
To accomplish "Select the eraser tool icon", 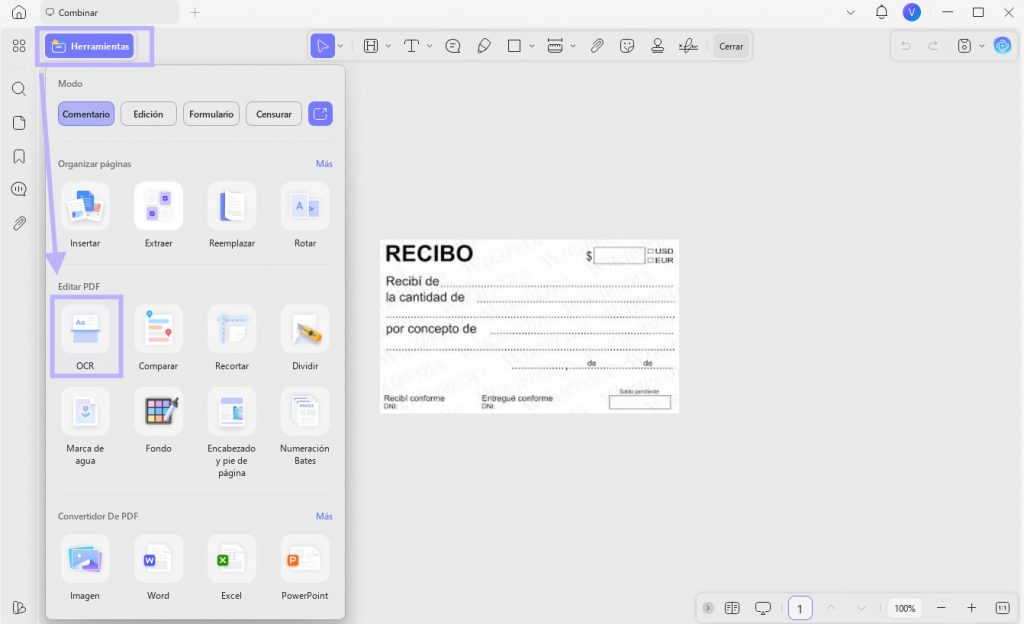I will click(484, 46).
